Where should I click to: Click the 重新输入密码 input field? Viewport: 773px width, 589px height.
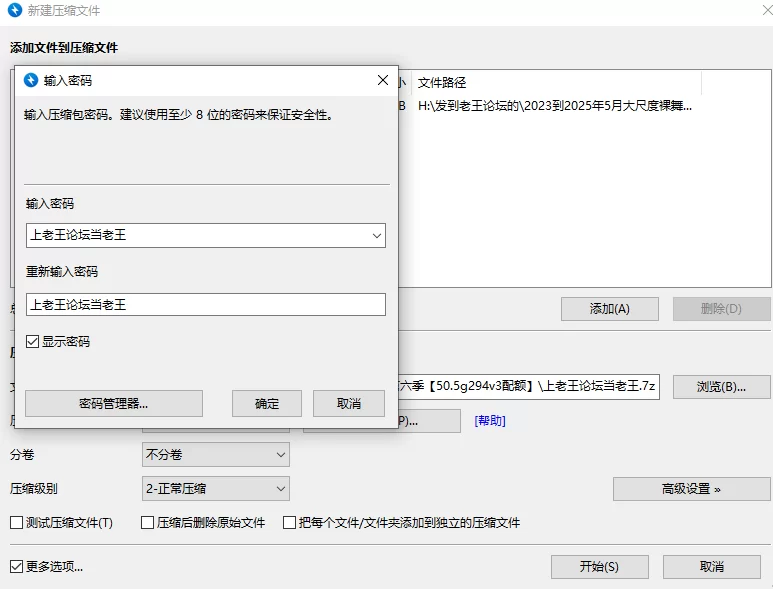[206, 305]
